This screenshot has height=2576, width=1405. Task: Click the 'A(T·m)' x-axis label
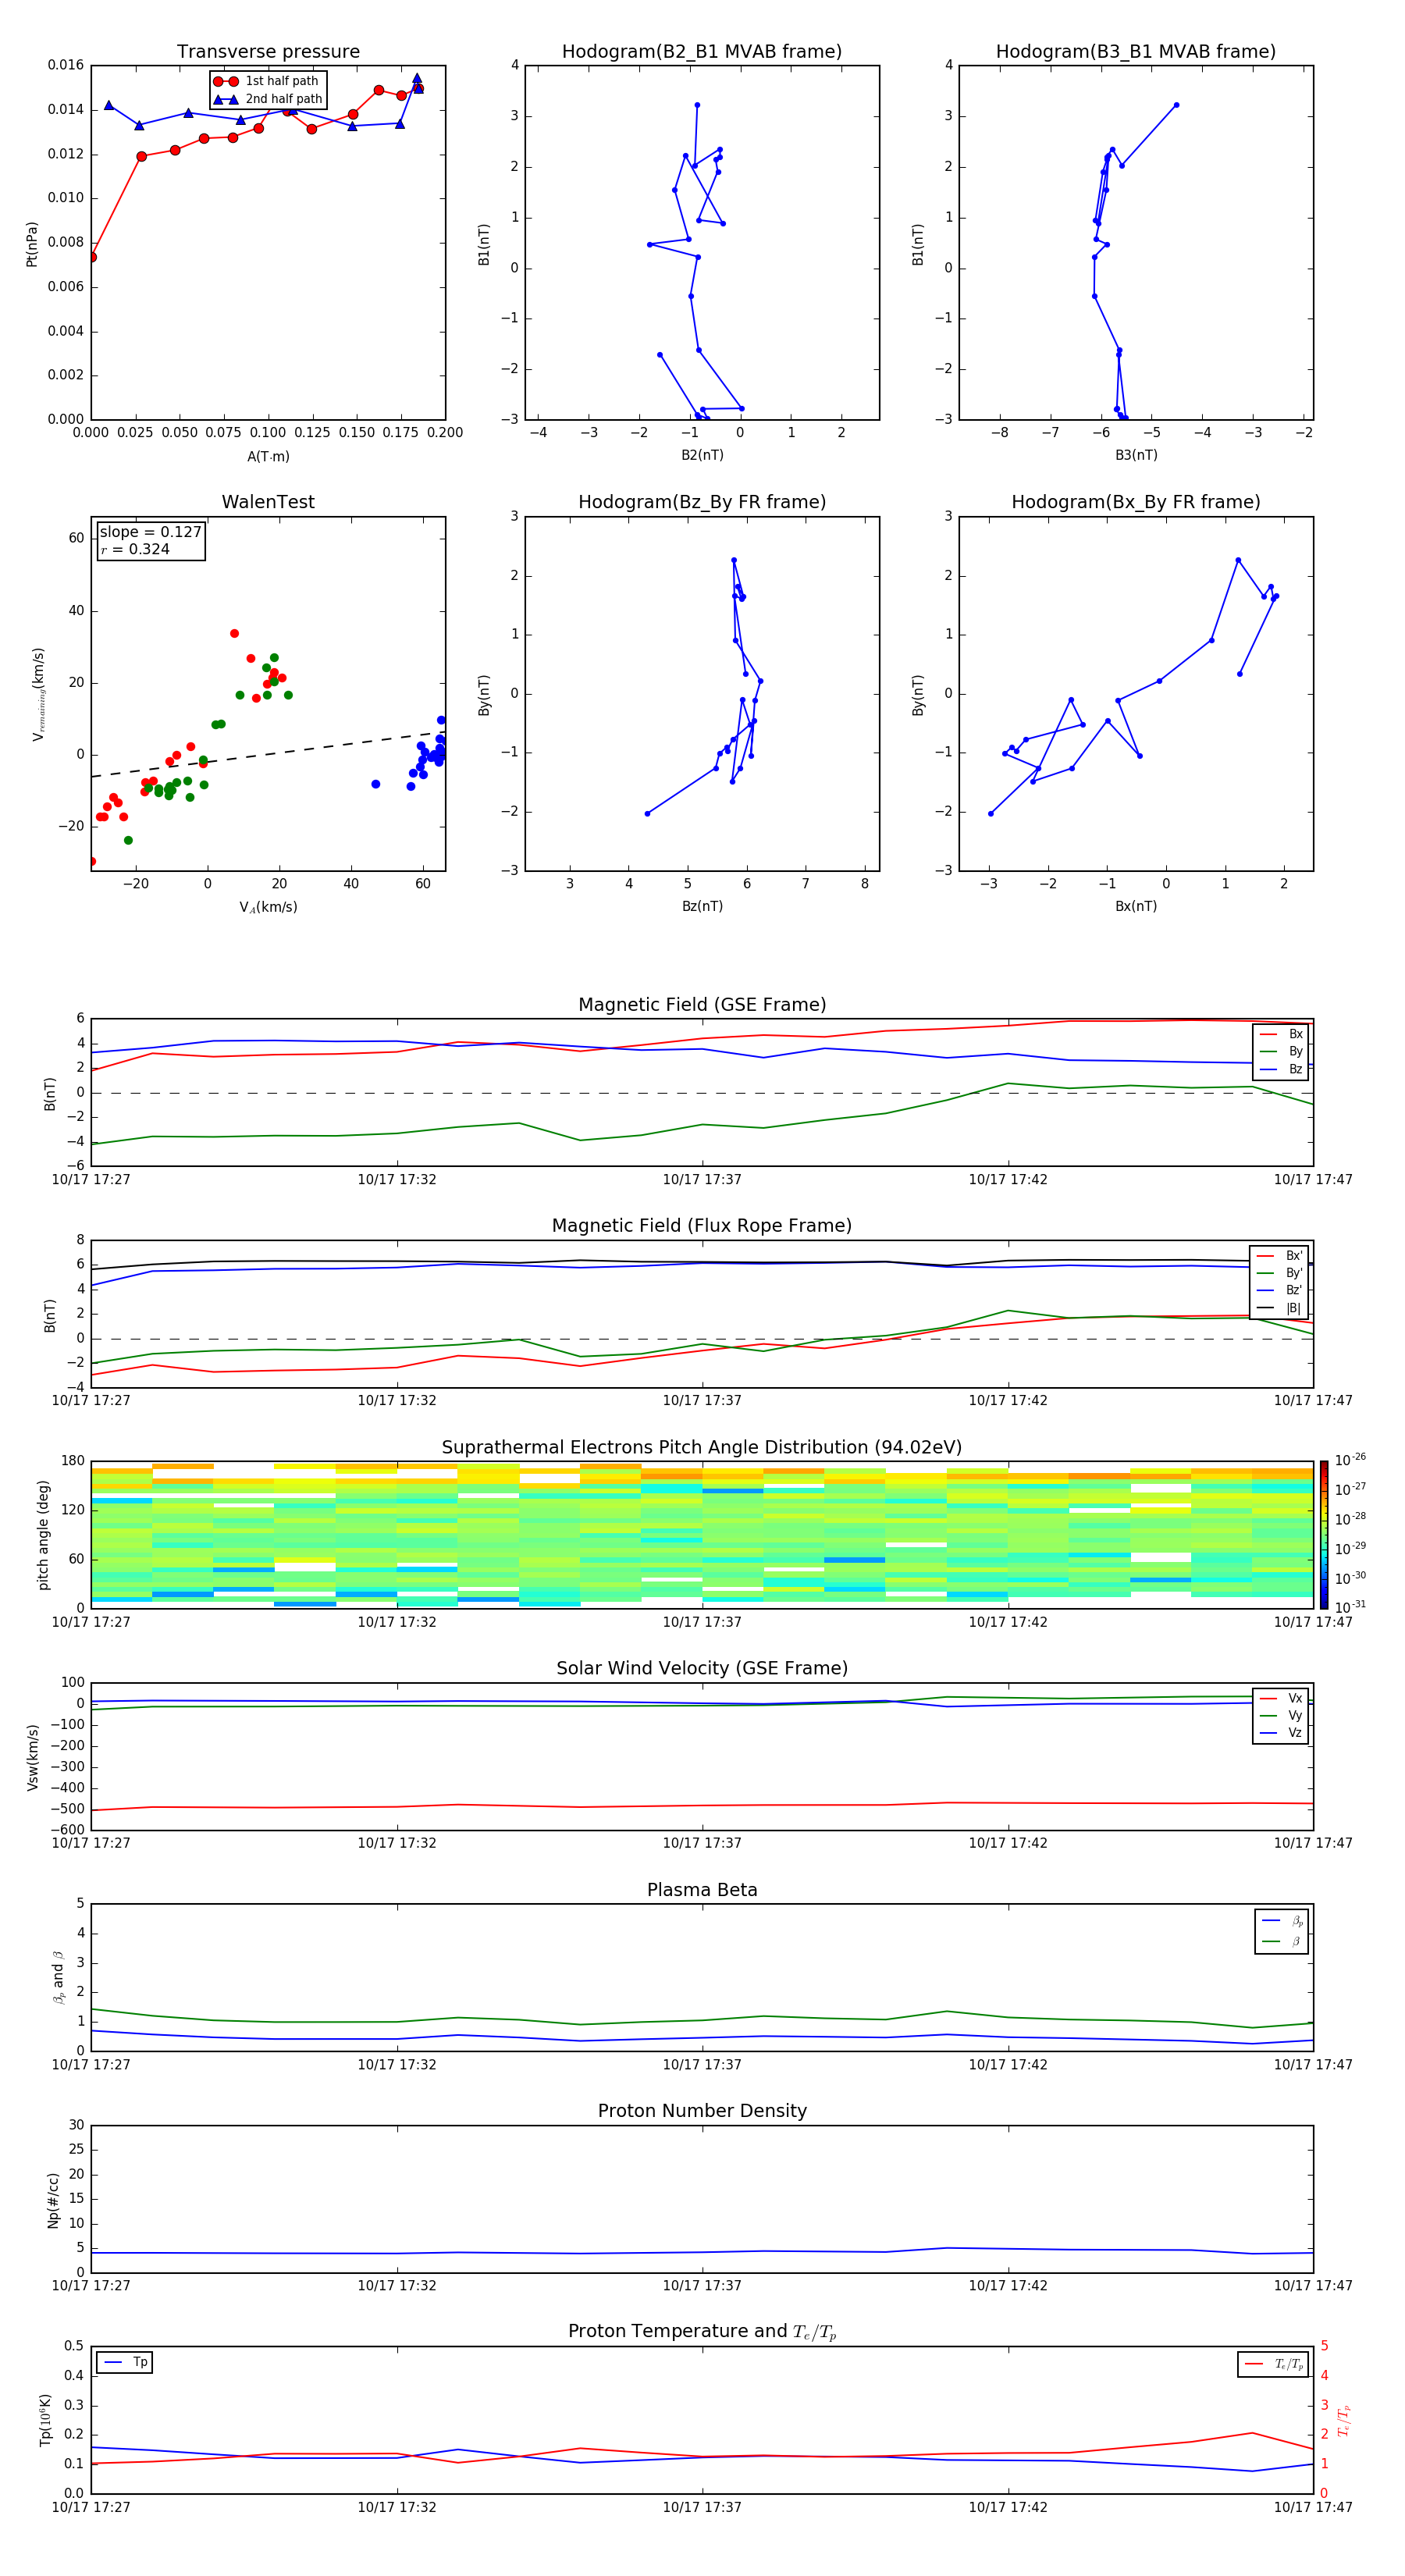click(x=268, y=456)
